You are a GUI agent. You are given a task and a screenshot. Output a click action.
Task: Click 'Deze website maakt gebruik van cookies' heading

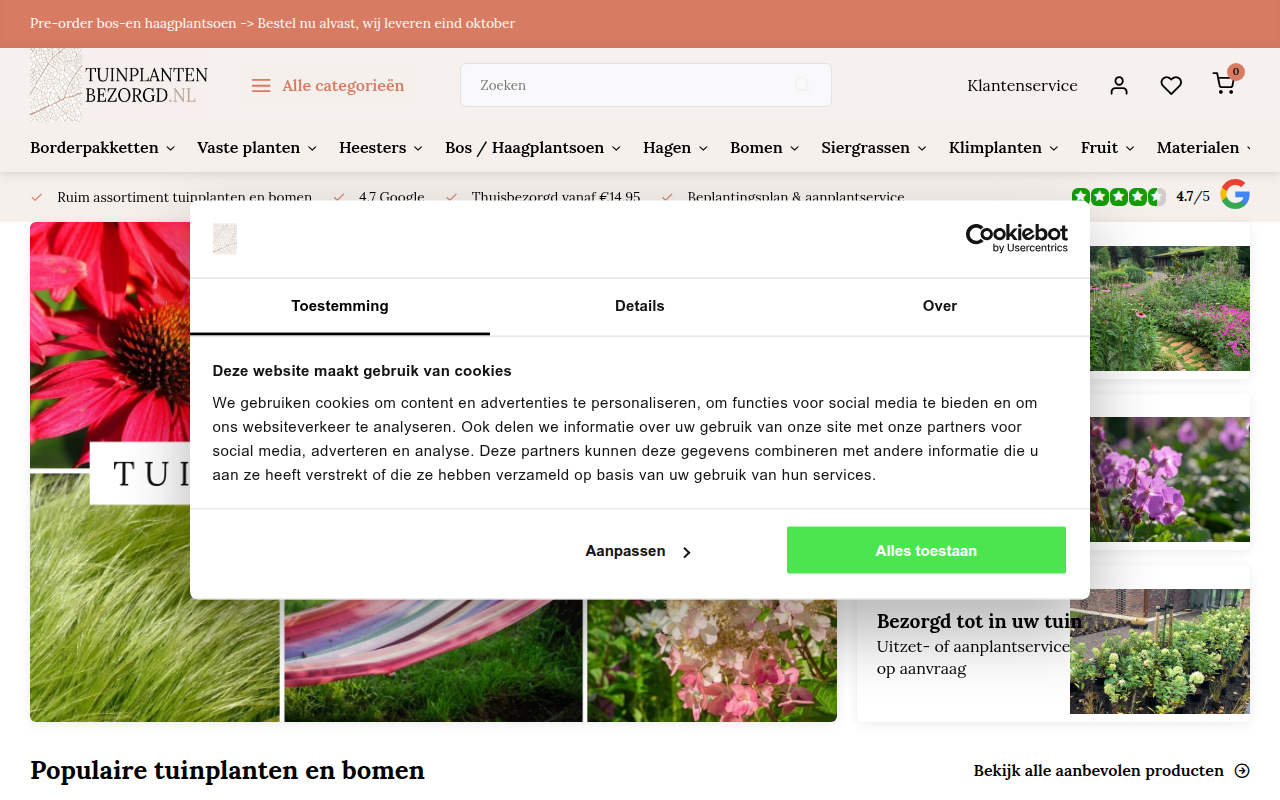[362, 371]
